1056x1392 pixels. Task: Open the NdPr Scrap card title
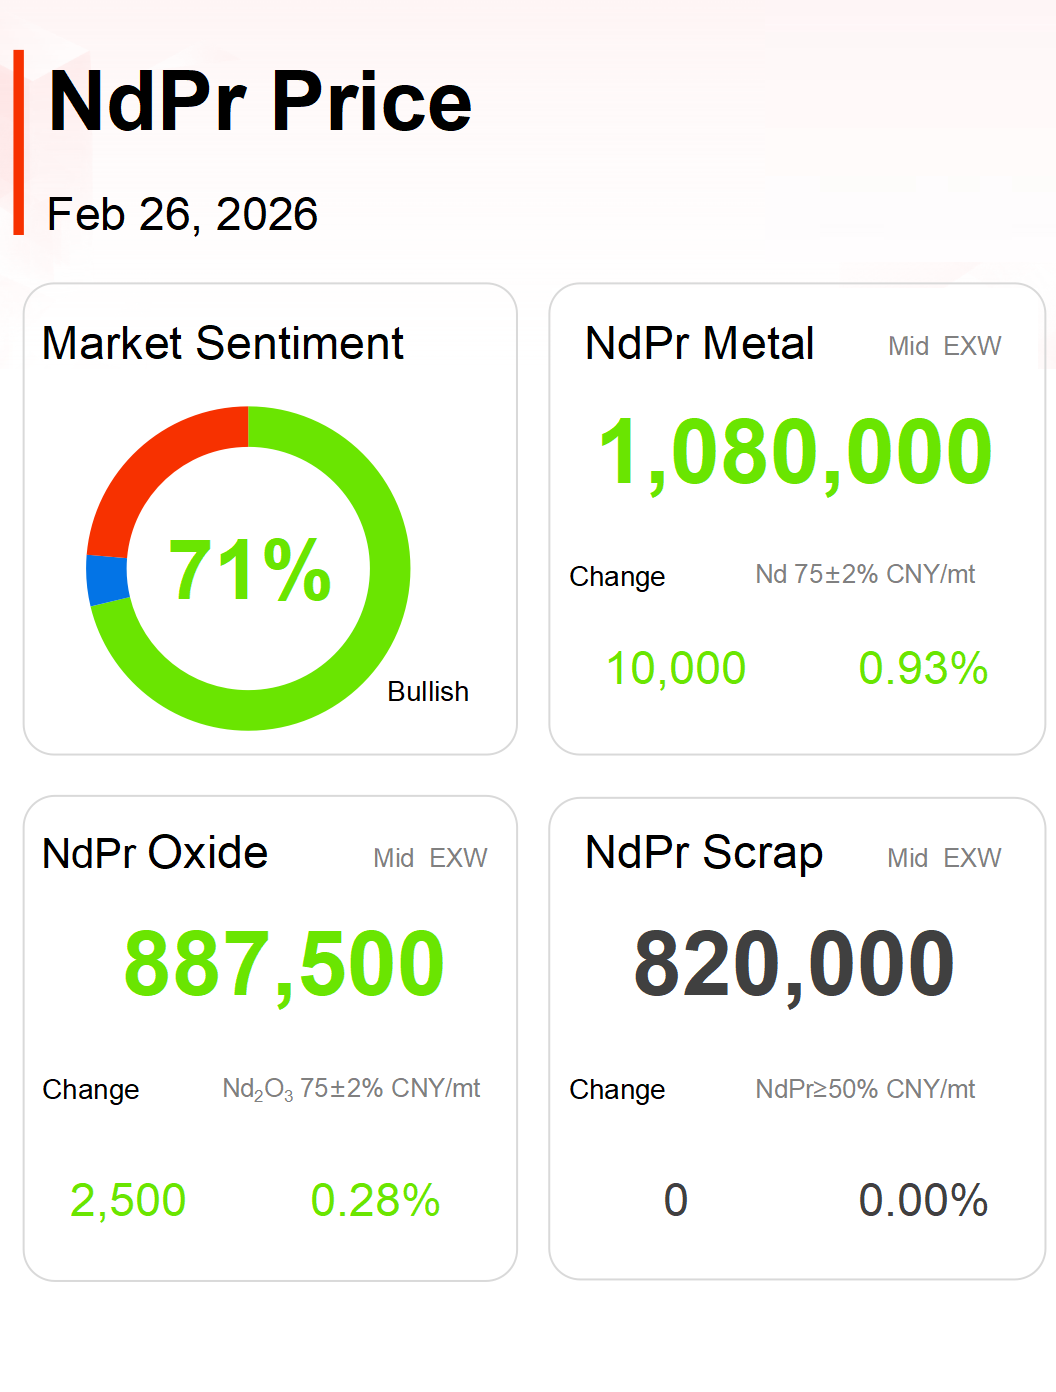pos(704,854)
